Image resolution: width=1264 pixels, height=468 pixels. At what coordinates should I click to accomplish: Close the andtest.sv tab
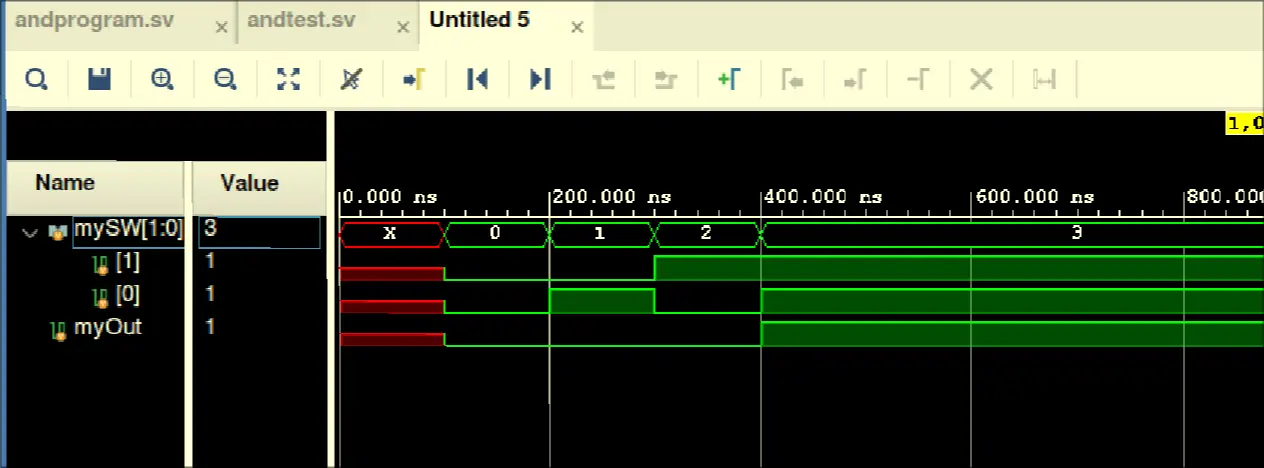pyautogui.click(x=403, y=28)
